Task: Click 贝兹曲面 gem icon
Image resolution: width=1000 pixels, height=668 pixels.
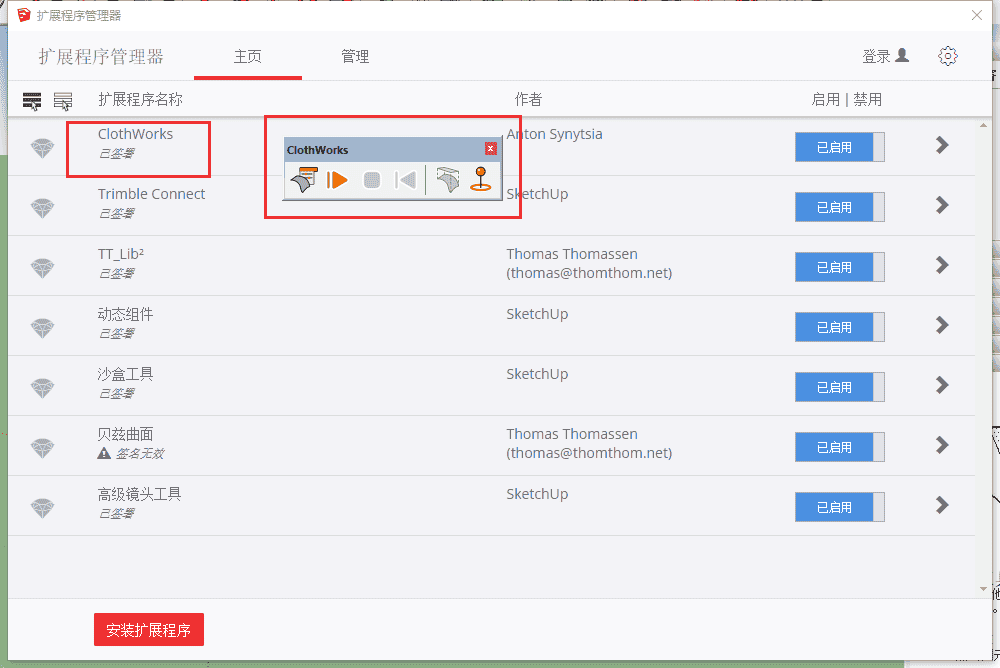Action: pos(43,449)
